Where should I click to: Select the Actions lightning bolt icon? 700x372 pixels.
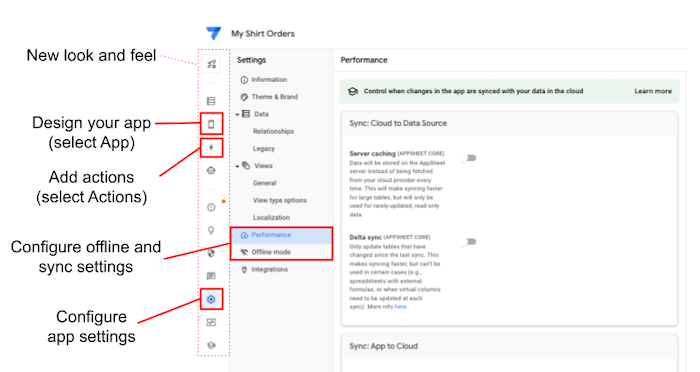211,147
